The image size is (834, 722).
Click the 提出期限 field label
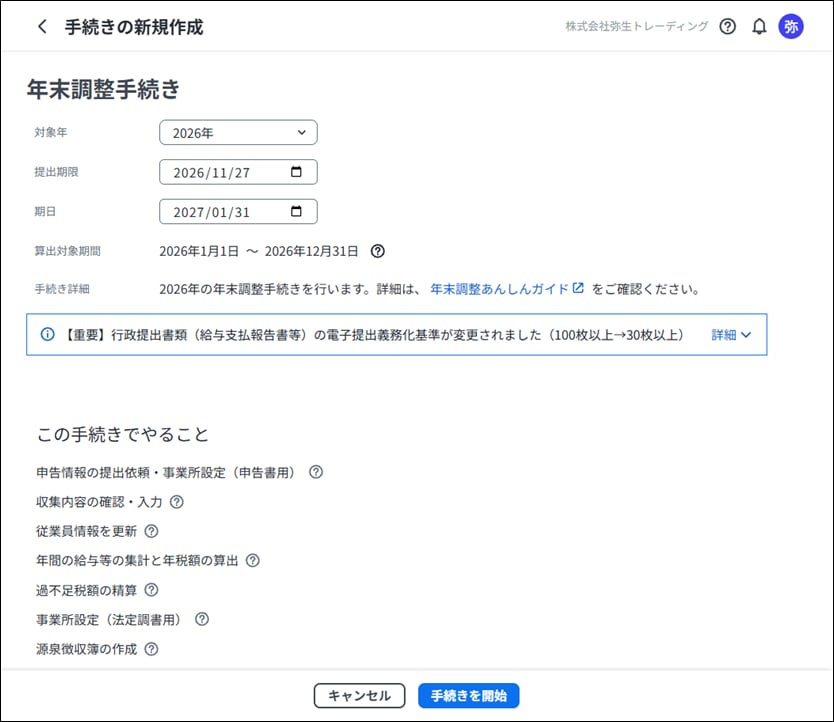click(x=56, y=172)
